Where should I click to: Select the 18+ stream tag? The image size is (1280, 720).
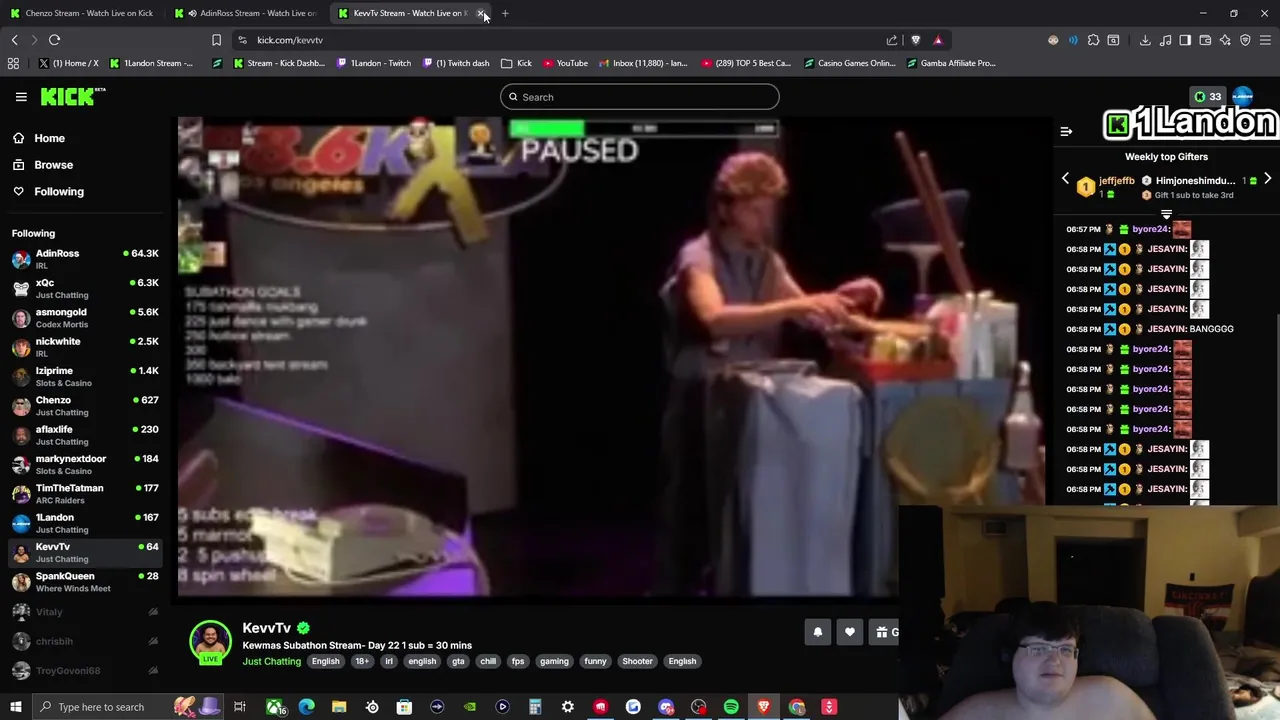pos(362,661)
